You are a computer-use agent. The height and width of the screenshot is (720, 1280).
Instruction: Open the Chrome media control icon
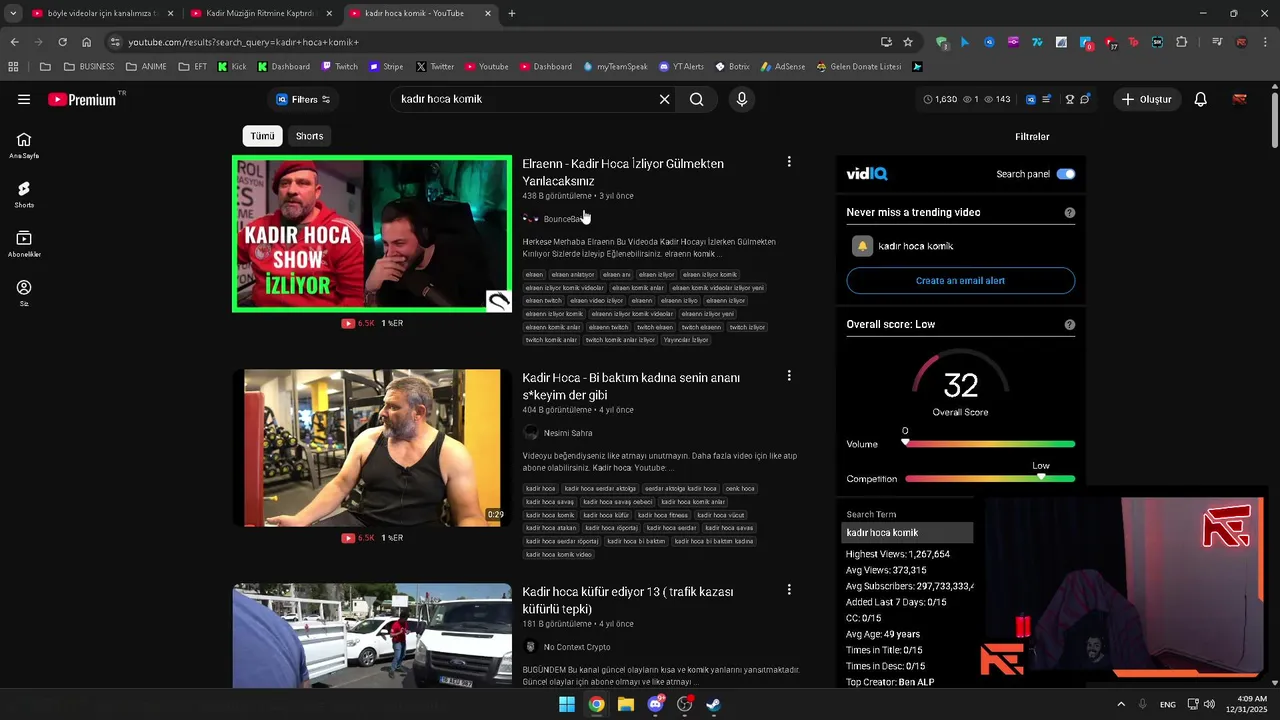click(x=1217, y=42)
